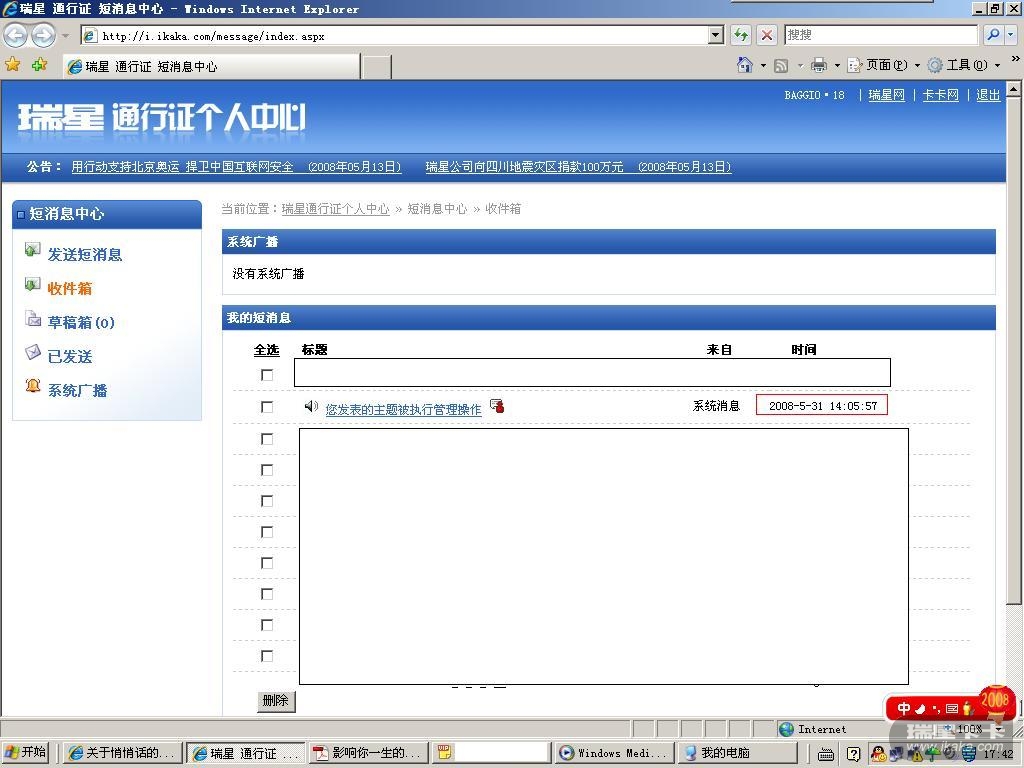
Task: Open the 页面(P) page menu
Action: [884, 65]
